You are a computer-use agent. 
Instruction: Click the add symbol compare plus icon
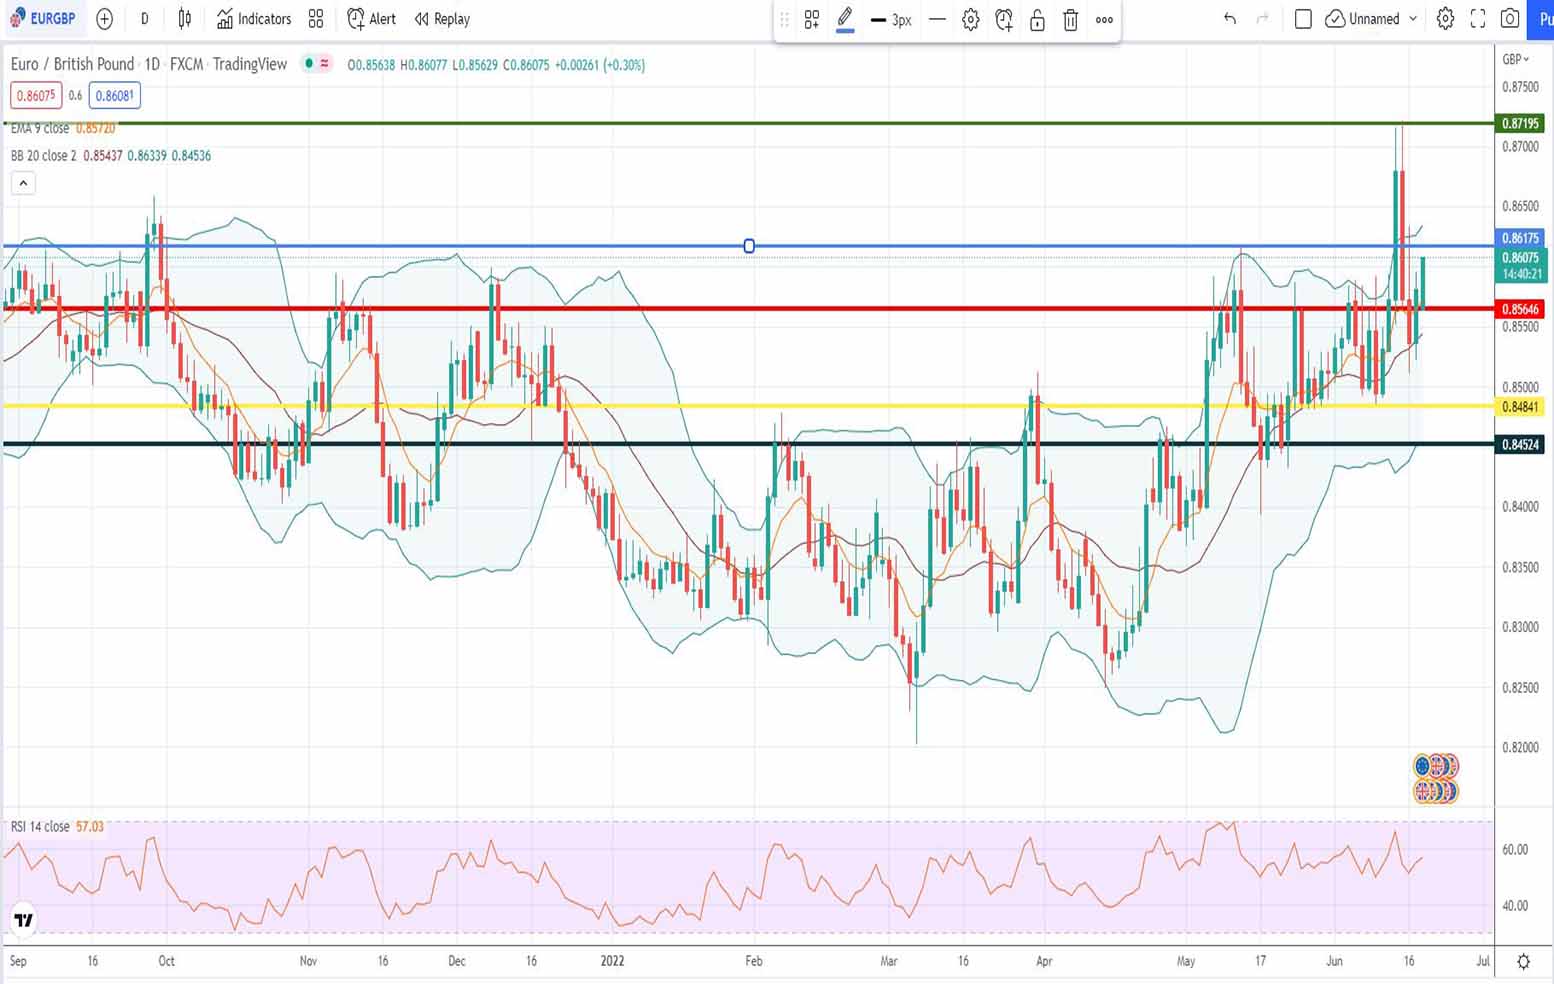(x=104, y=19)
